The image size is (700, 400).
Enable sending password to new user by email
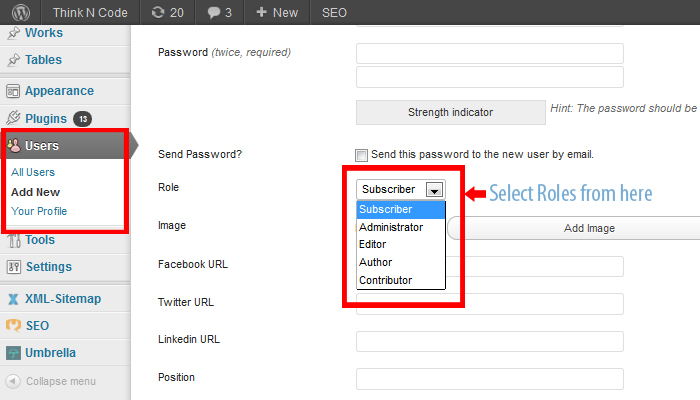click(x=361, y=155)
